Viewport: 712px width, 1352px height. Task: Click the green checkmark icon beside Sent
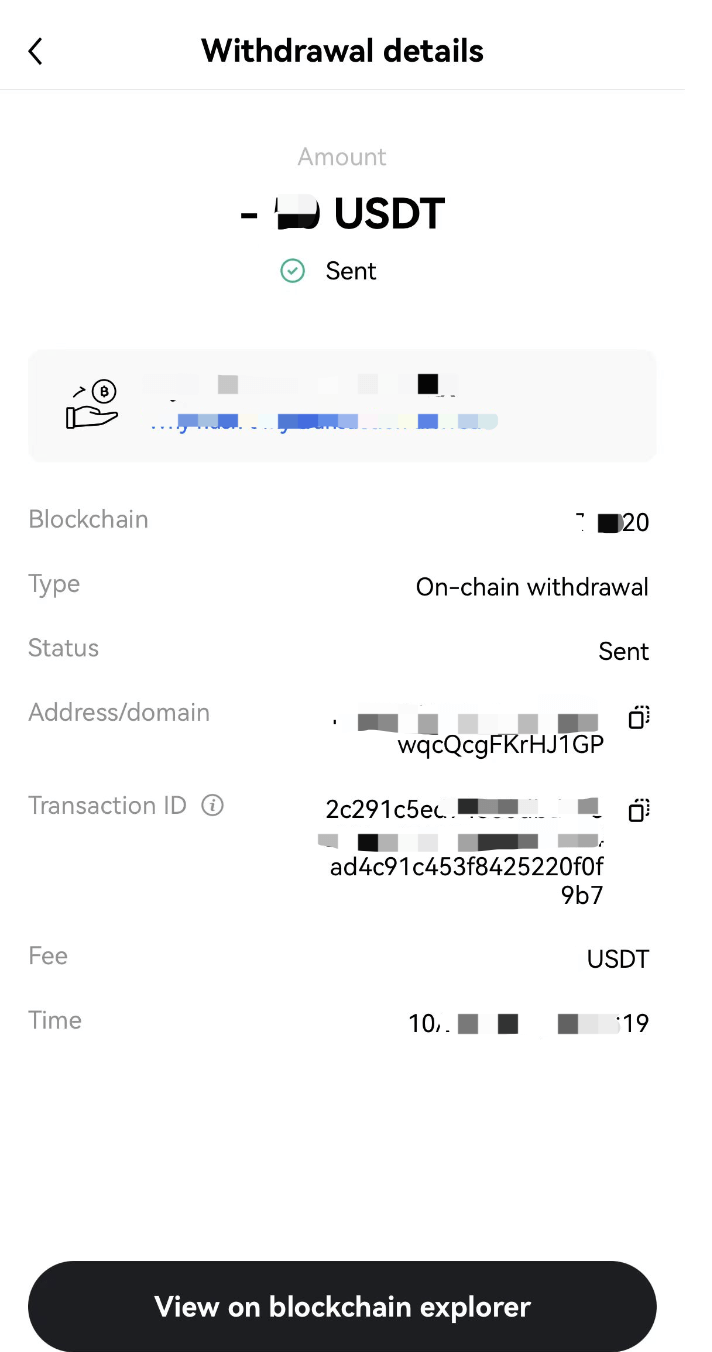pyautogui.click(x=292, y=271)
